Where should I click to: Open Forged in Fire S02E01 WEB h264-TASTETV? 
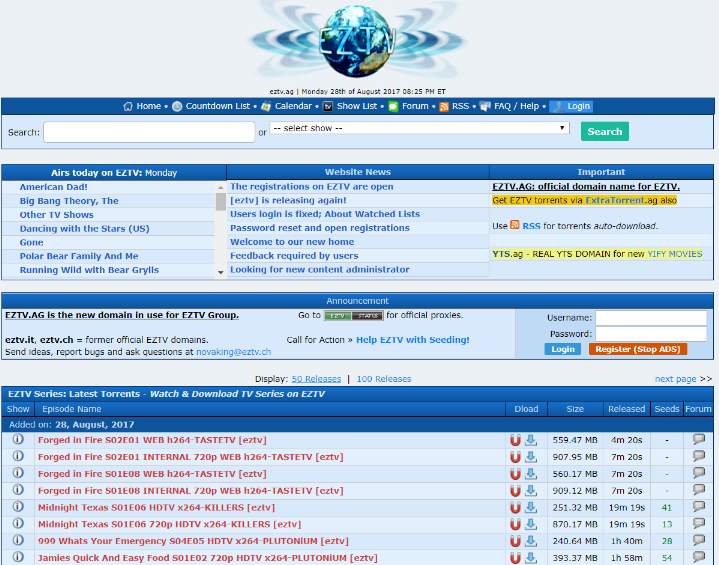[x=152, y=440]
